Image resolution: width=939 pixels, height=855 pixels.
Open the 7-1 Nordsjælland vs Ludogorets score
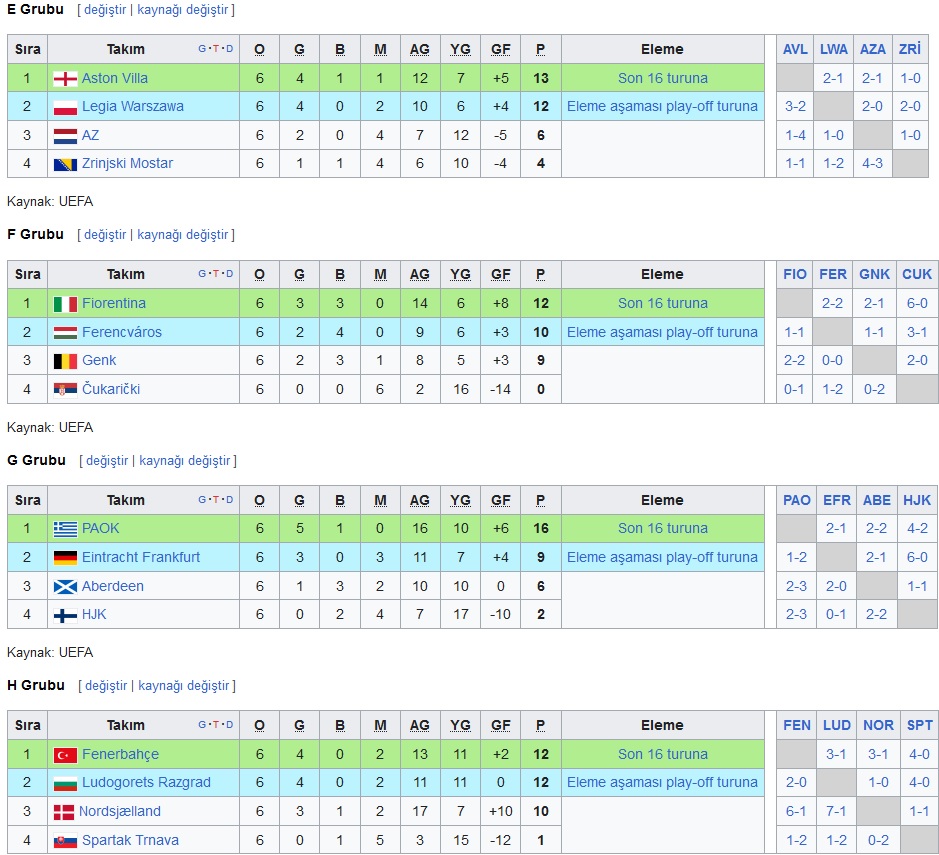coord(835,811)
